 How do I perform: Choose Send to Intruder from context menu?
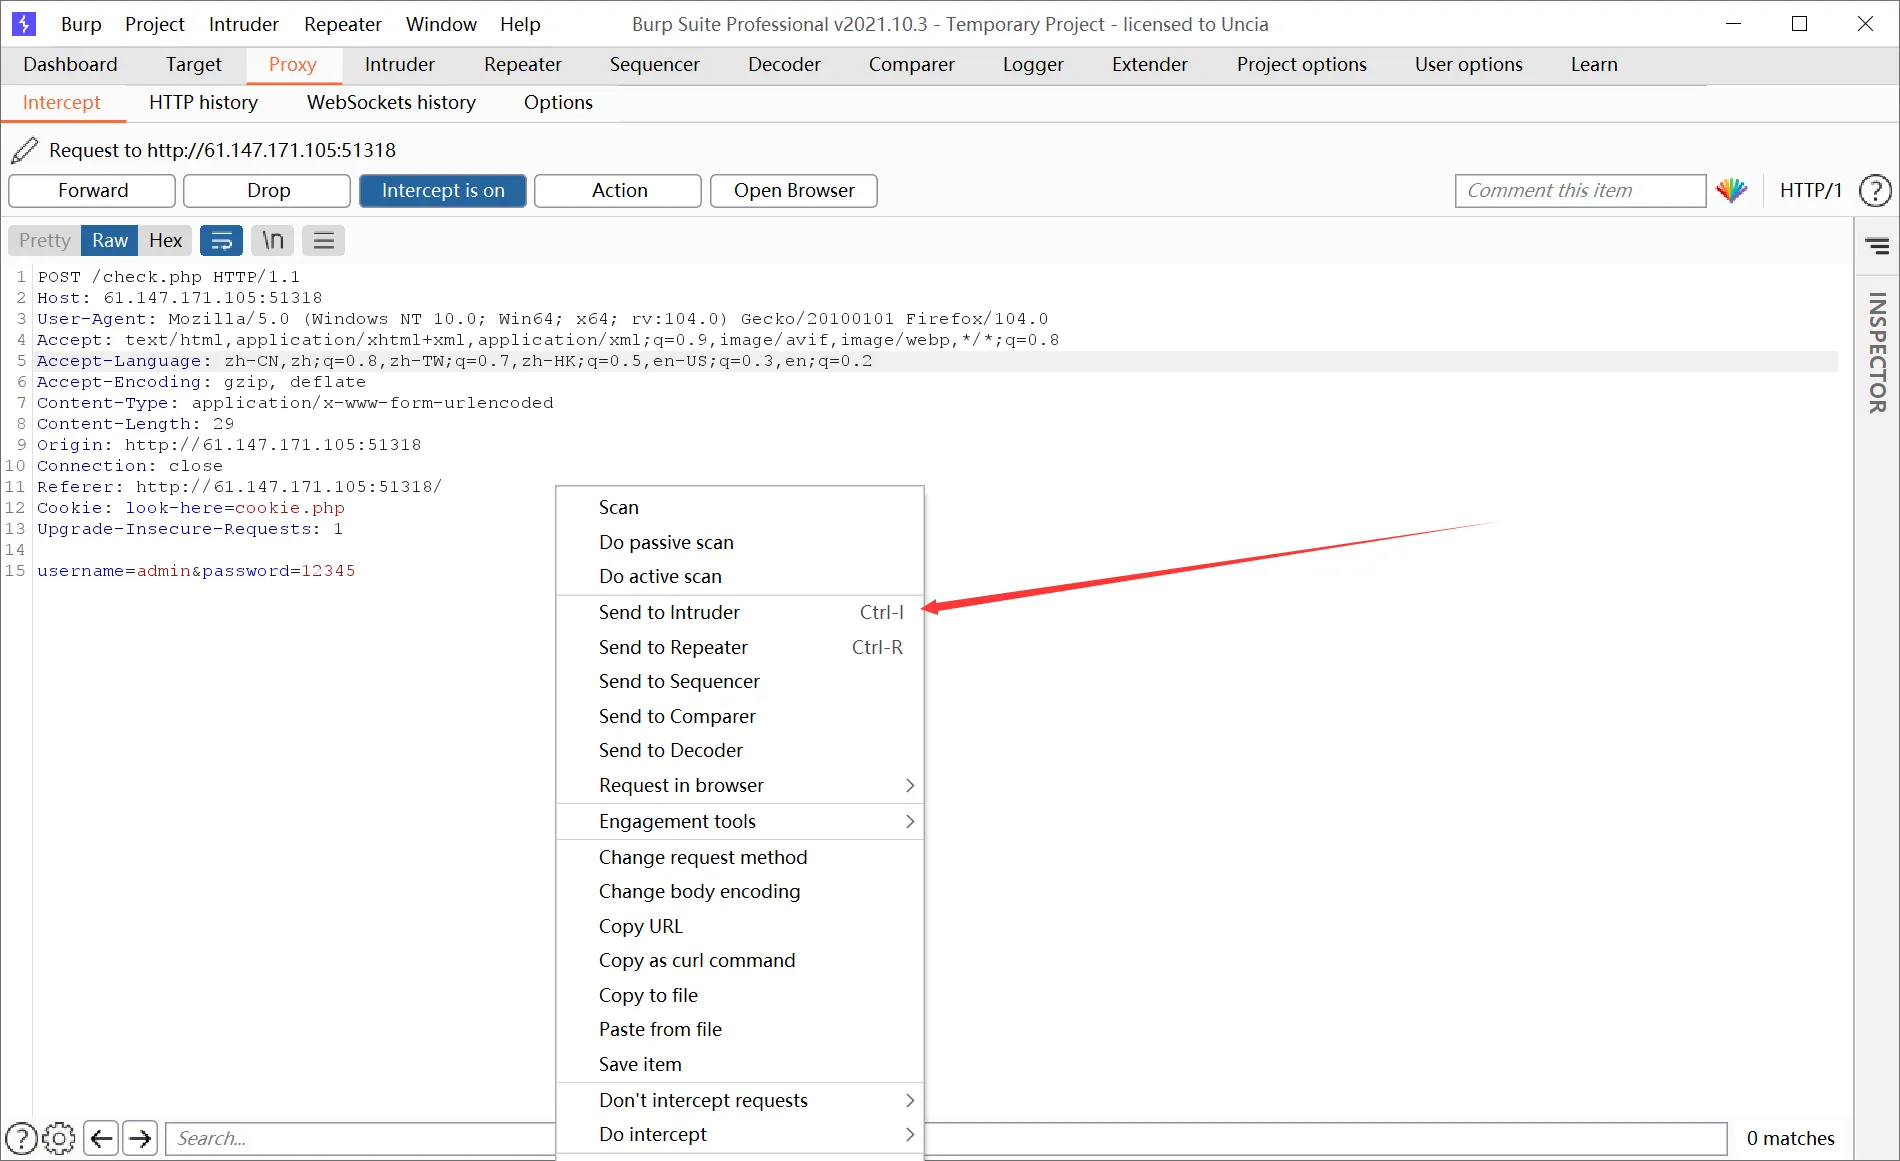(x=740, y=612)
